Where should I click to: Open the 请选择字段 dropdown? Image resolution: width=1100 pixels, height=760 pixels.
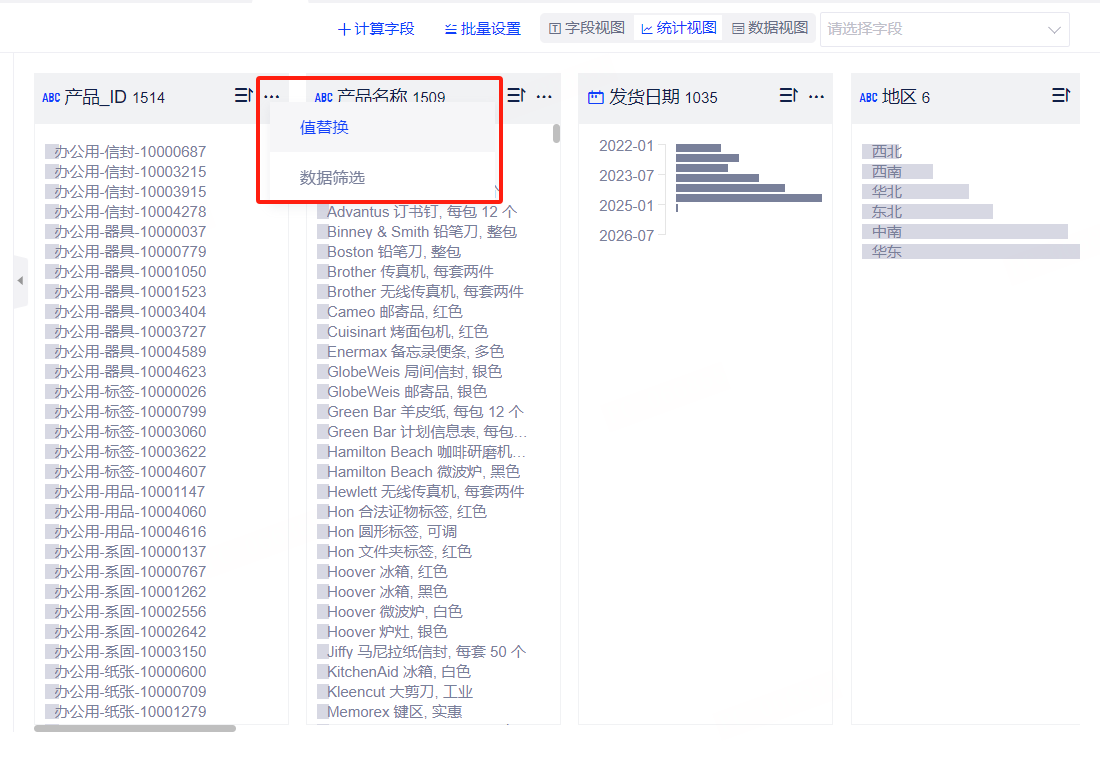(x=930, y=29)
